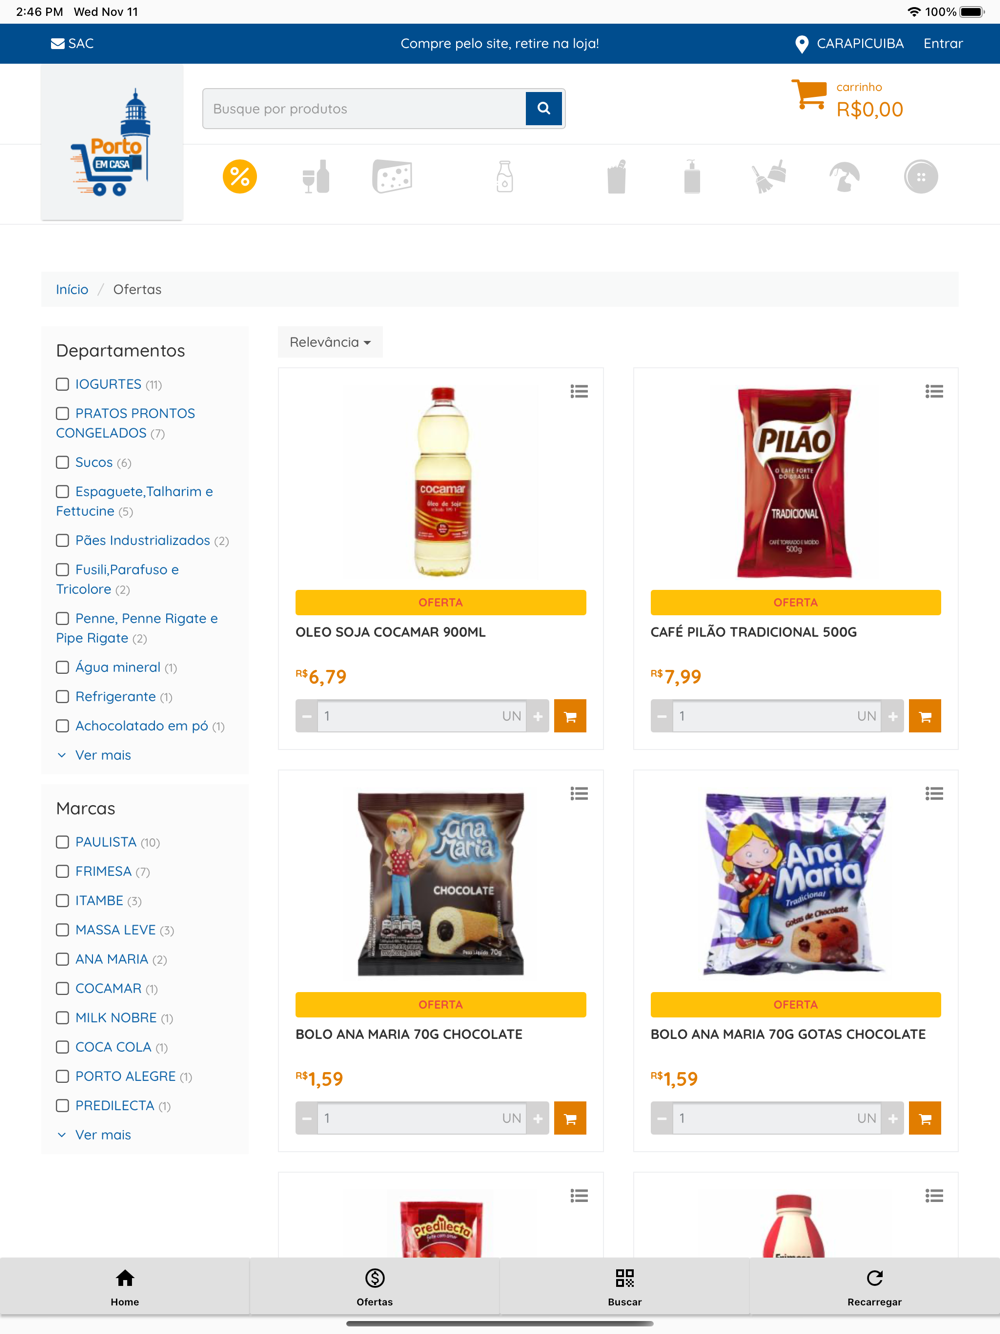Tap the CARAPICUIBA location pin
This screenshot has width=1000, height=1334.
(801, 44)
